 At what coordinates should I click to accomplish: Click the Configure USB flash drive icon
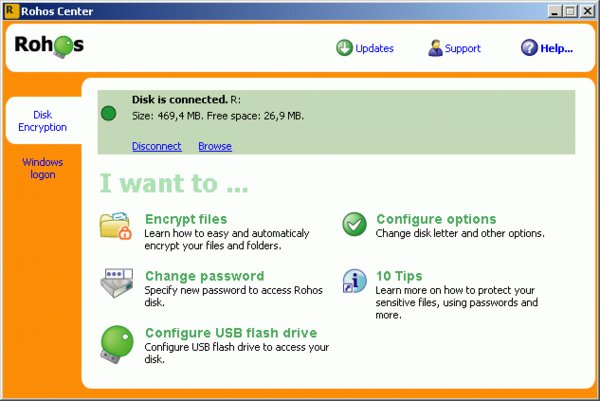[117, 344]
